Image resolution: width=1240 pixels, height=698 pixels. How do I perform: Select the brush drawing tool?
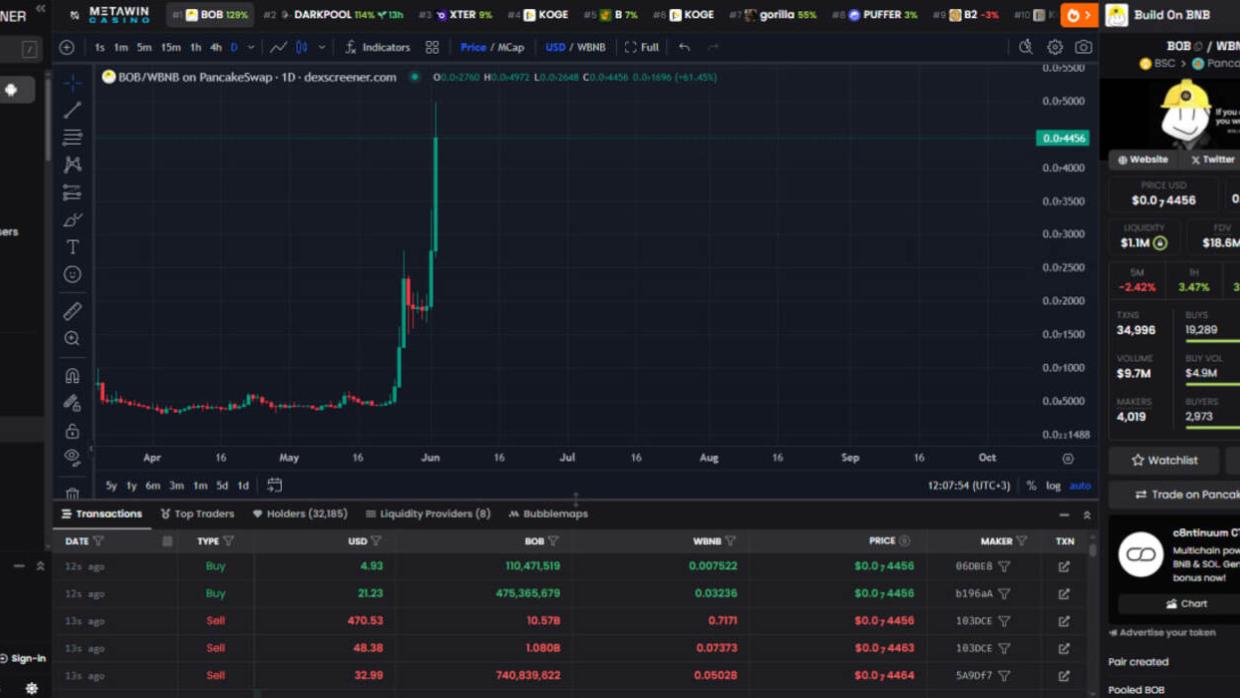[72, 220]
